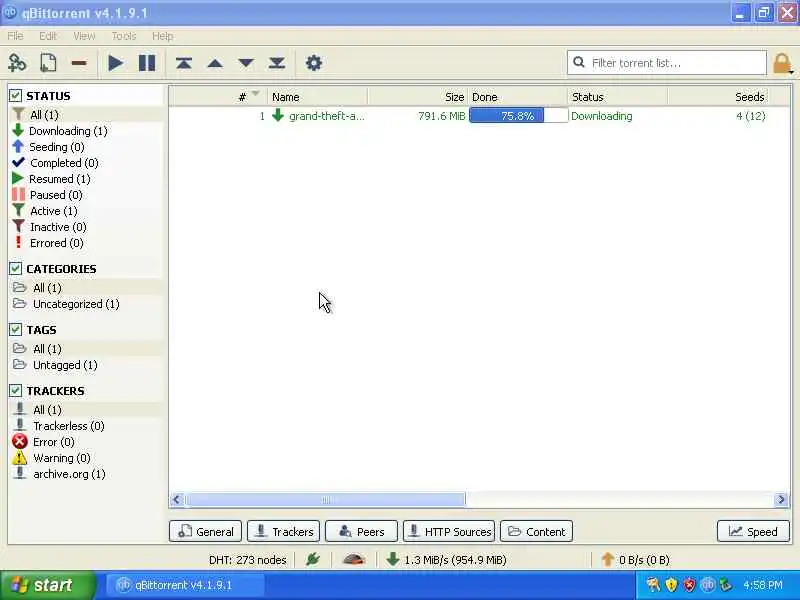800x600 pixels.
Task: Toggle the CATEGORIES section checkbox
Action: [x=15, y=268]
